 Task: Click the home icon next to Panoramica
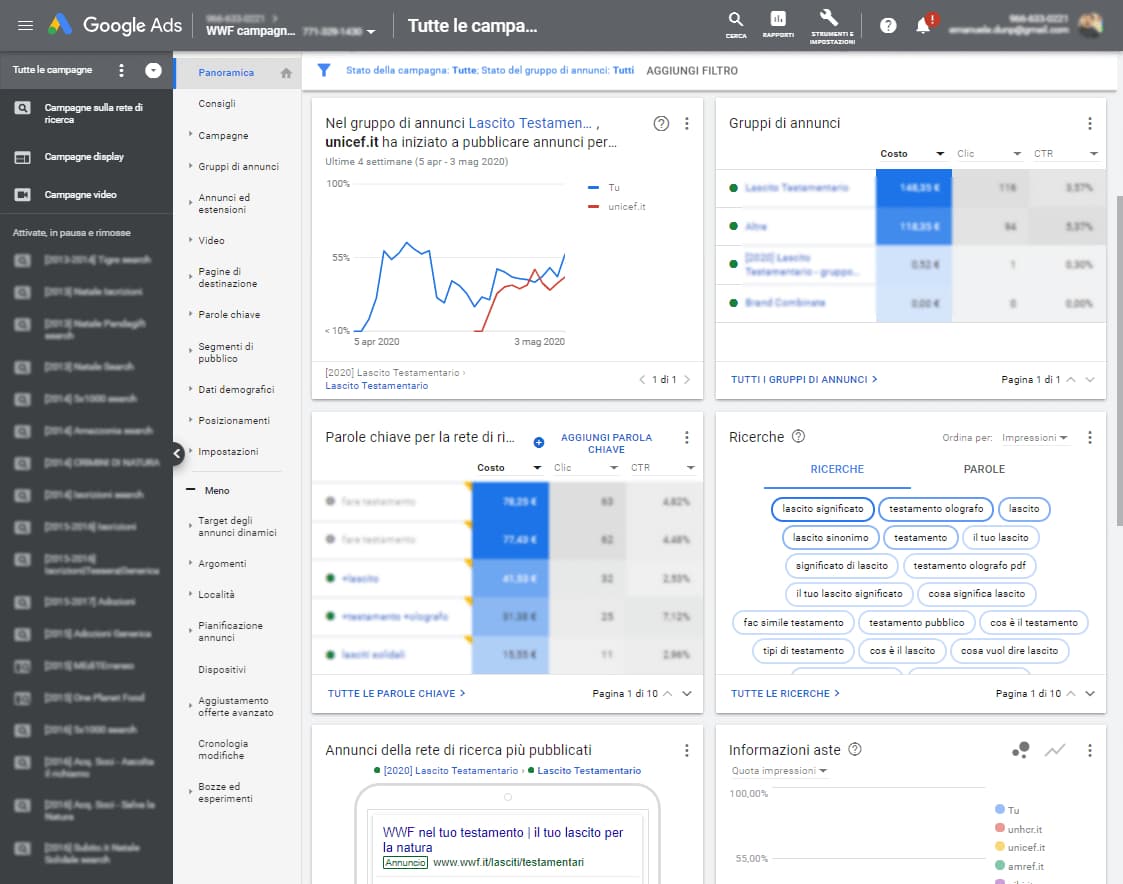point(286,73)
